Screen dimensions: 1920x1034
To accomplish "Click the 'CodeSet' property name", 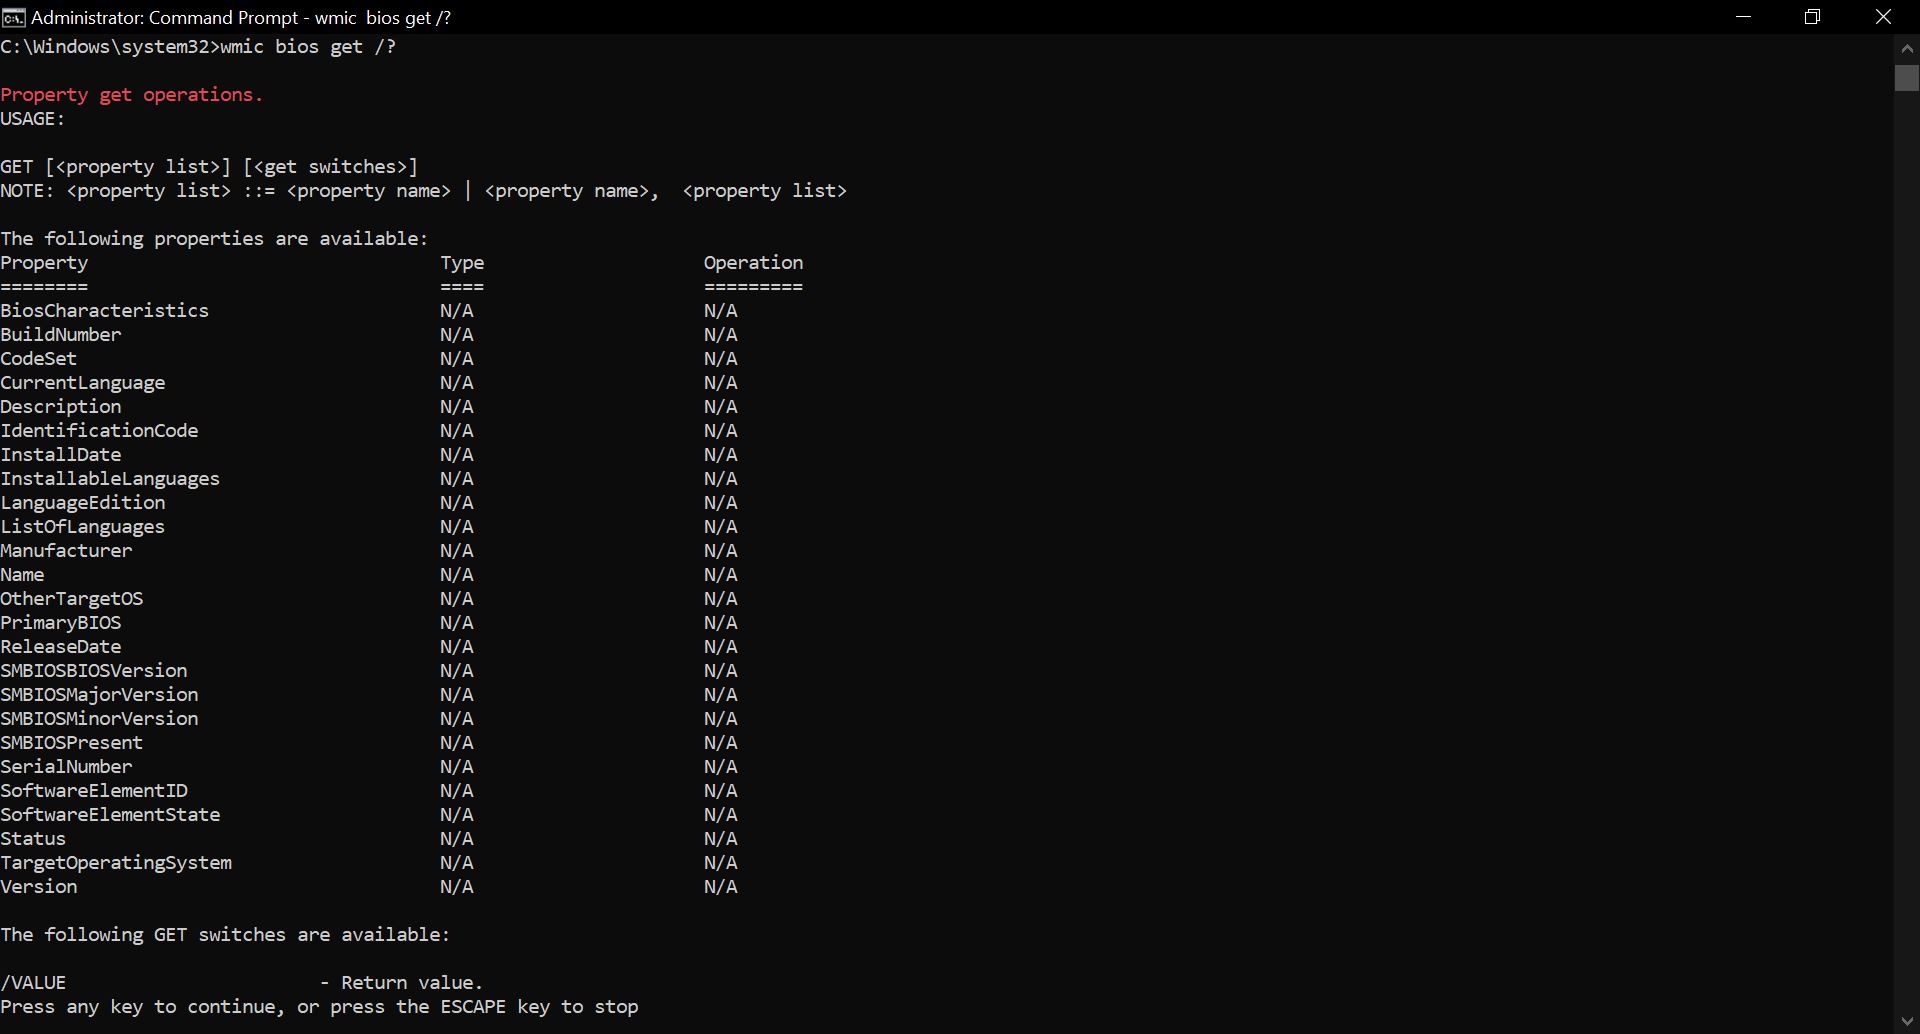I will 39,359.
